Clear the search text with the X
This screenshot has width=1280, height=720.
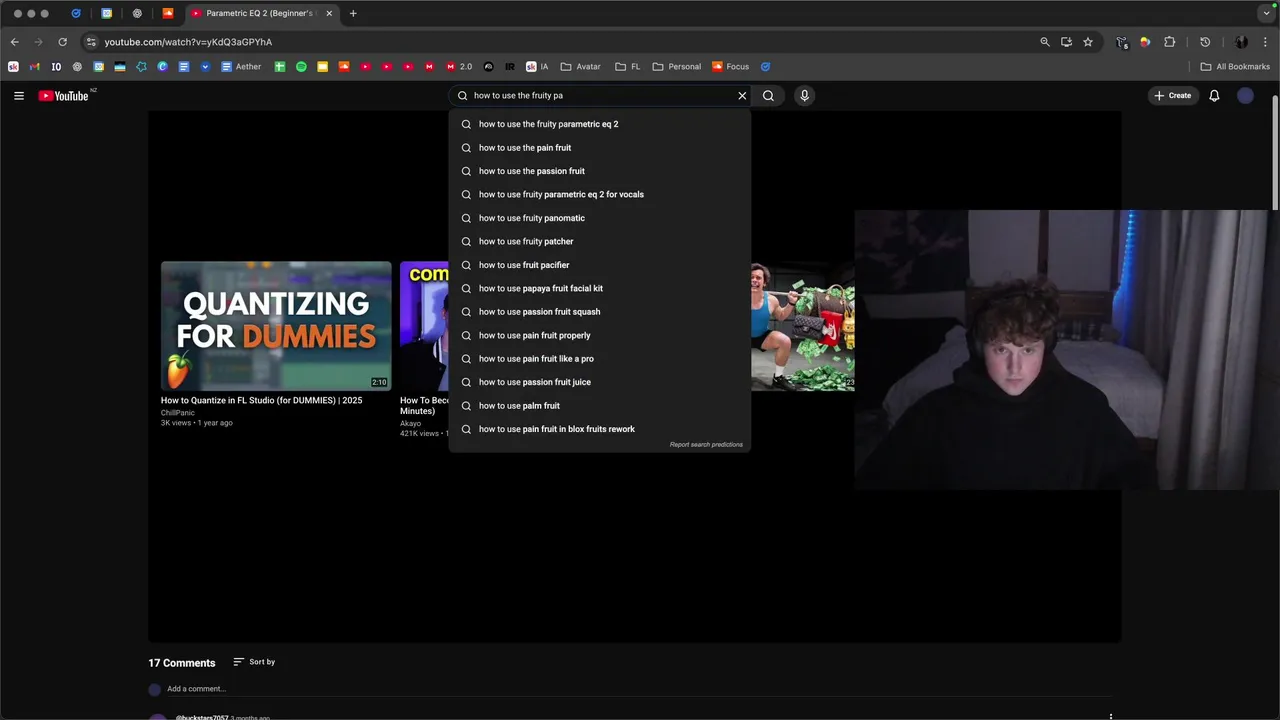[742, 96]
